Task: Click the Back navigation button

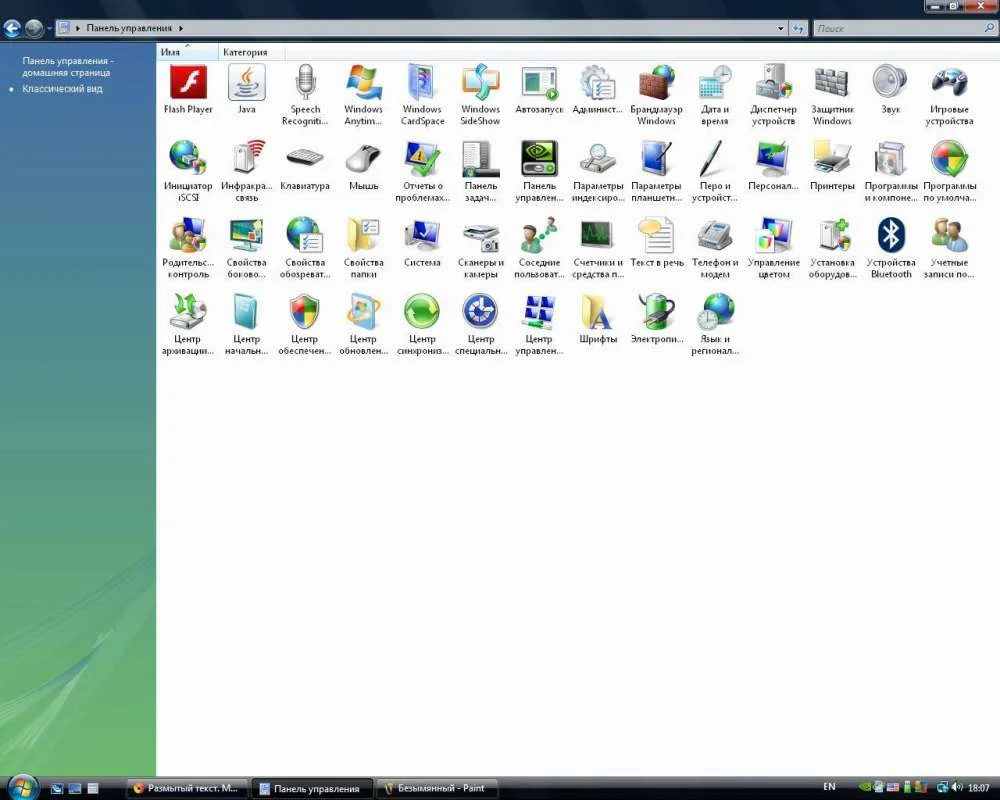Action: point(12,28)
